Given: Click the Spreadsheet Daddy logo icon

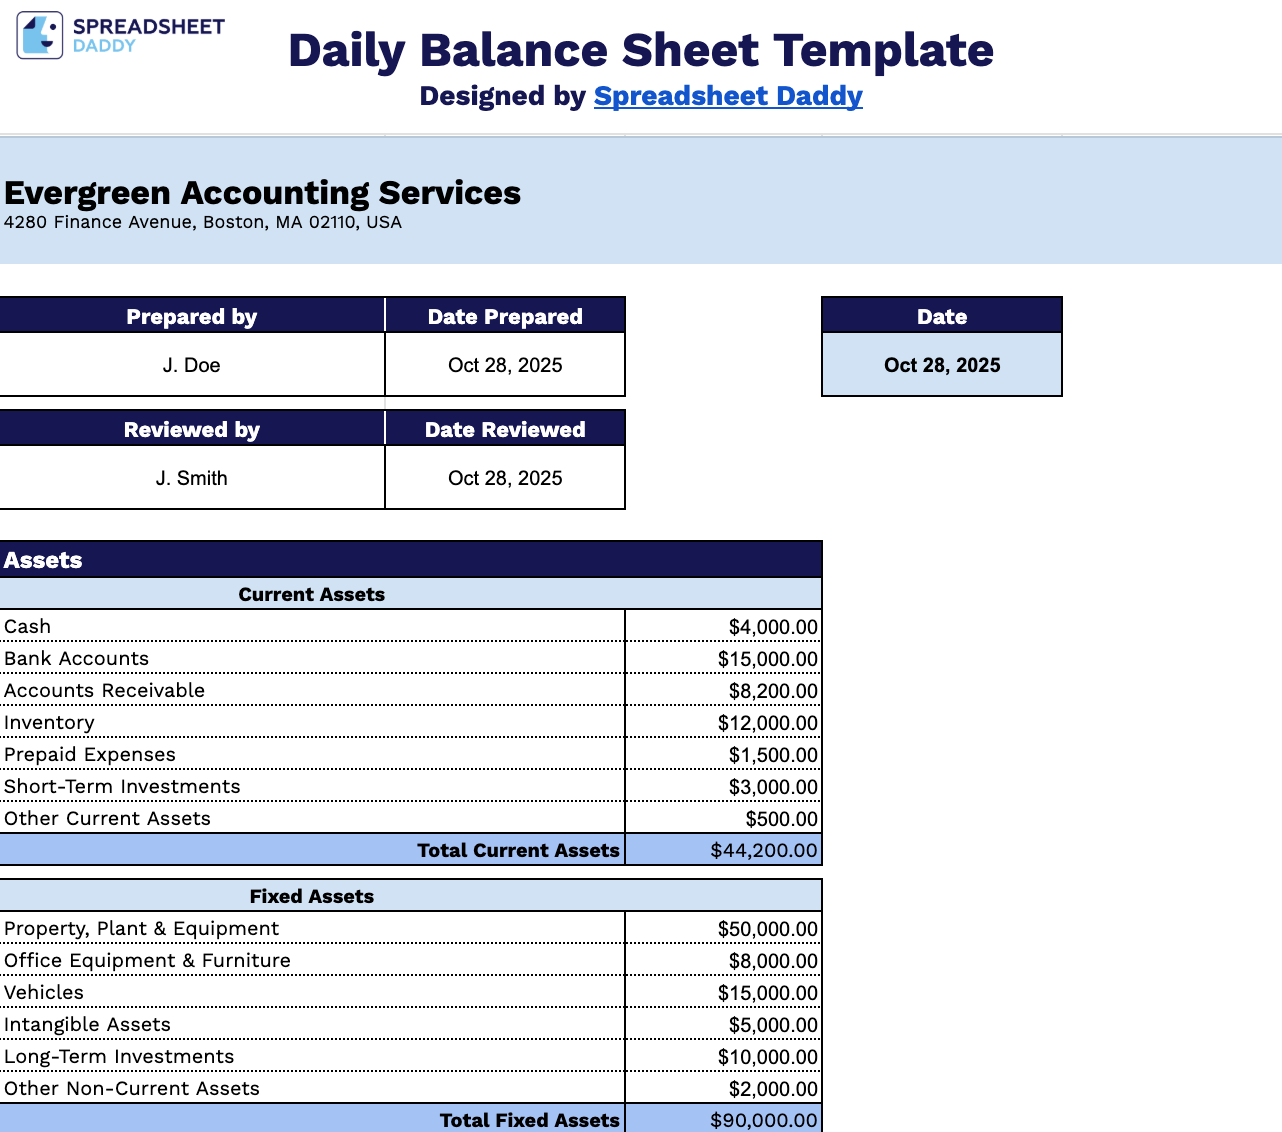Looking at the screenshot, I should [x=38, y=35].
